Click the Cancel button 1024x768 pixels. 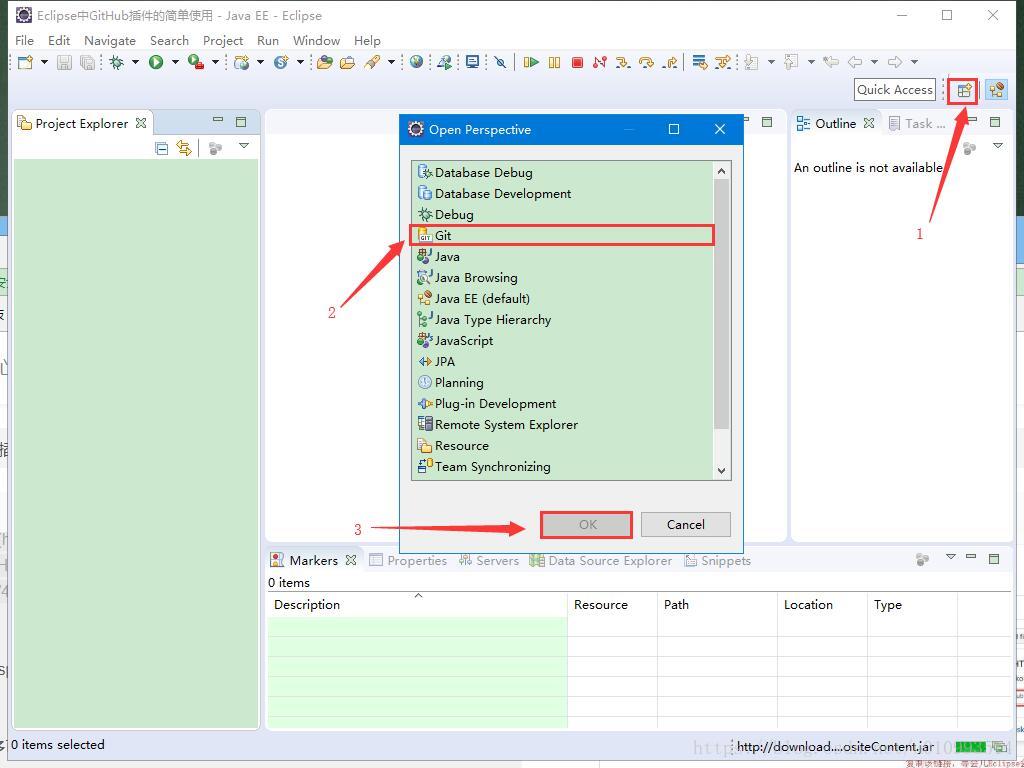click(x=686, y=524)
